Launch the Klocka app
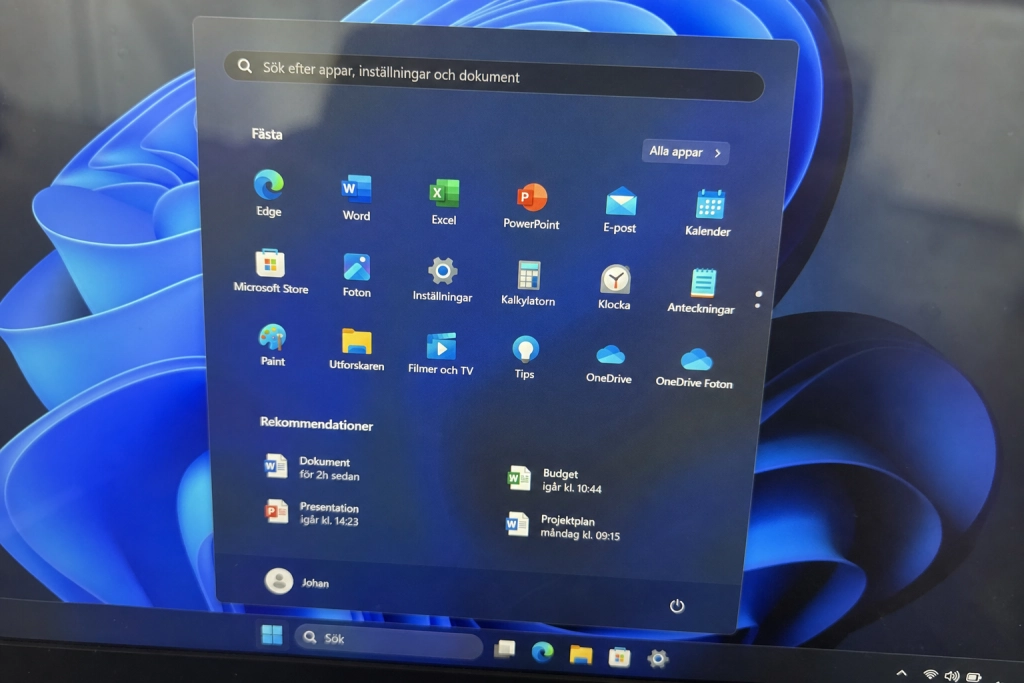 [x=615, y=287]
